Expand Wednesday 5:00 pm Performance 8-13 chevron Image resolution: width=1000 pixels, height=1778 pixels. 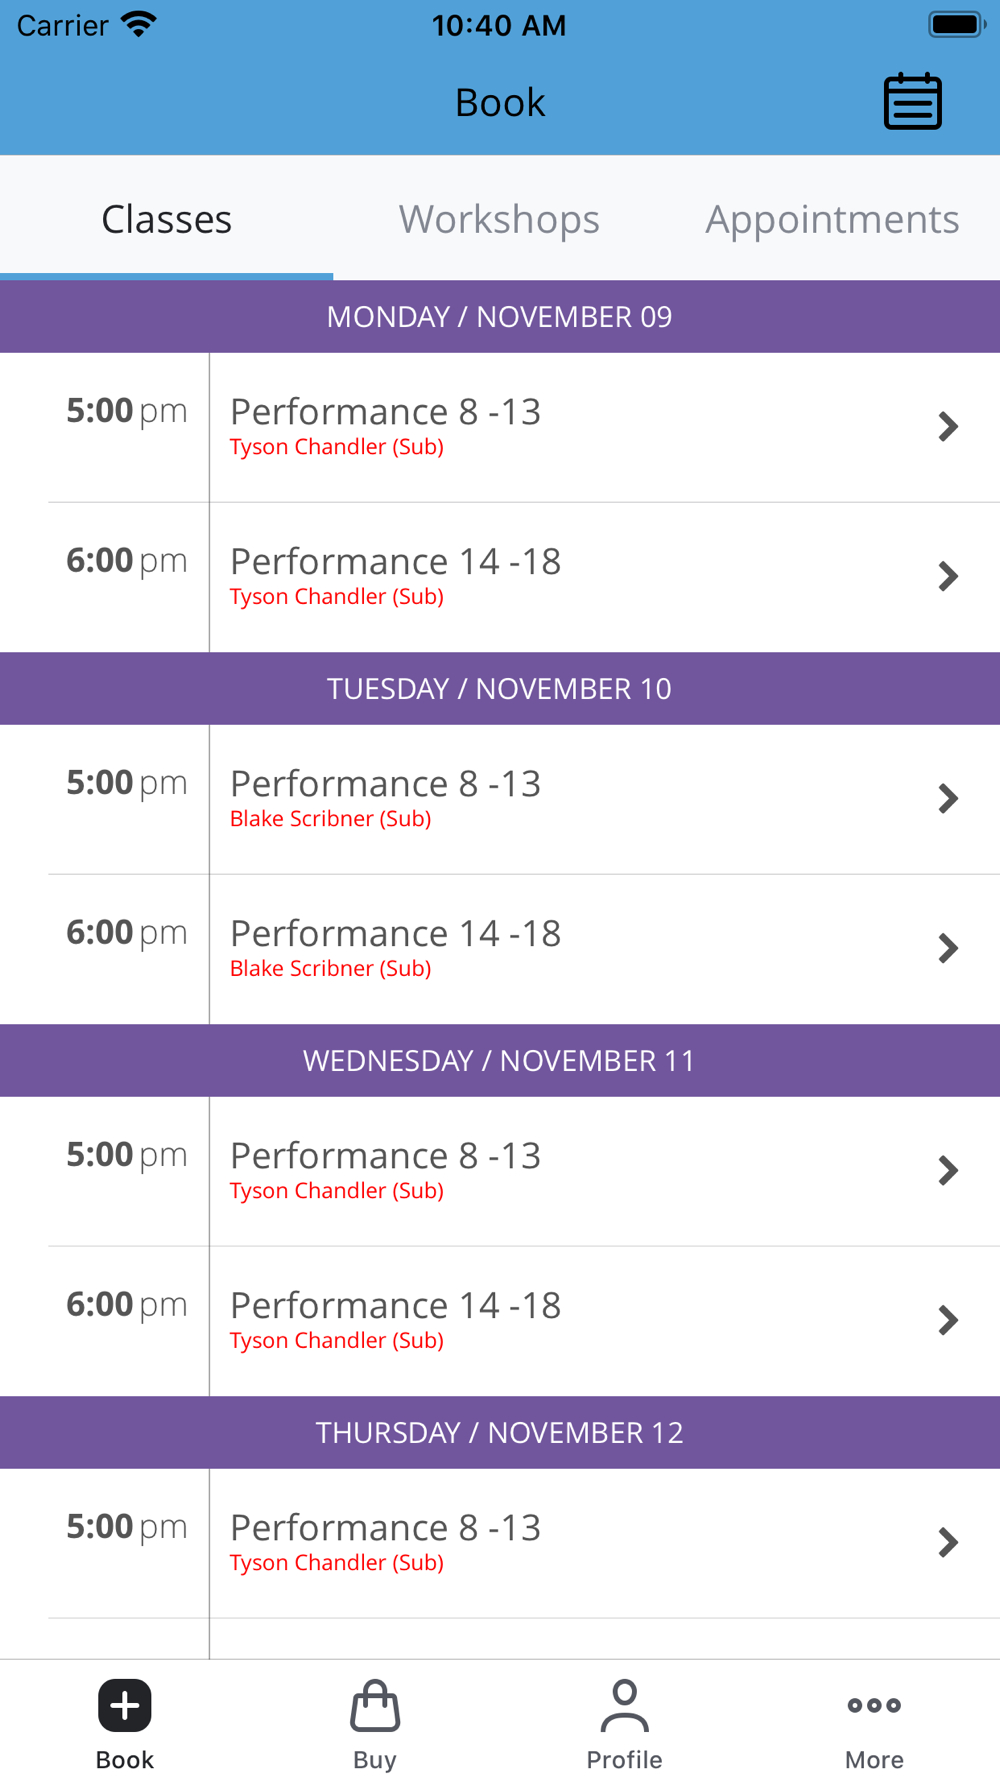click(x=948, y=1171)
